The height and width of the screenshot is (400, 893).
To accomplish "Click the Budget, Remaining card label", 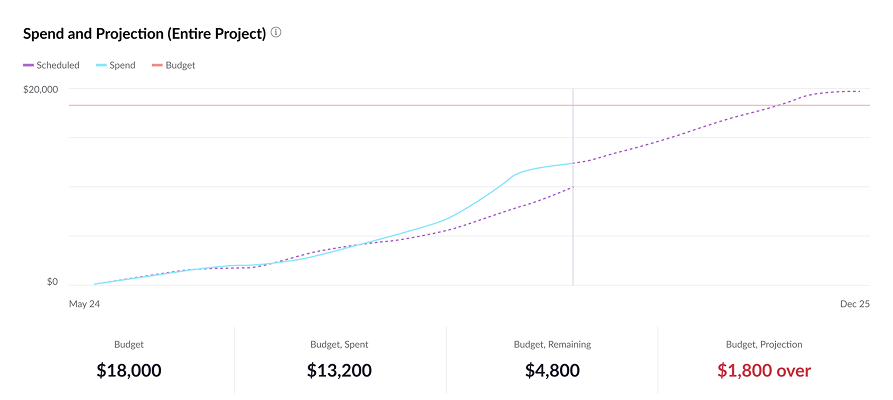I will pos(552,345).
